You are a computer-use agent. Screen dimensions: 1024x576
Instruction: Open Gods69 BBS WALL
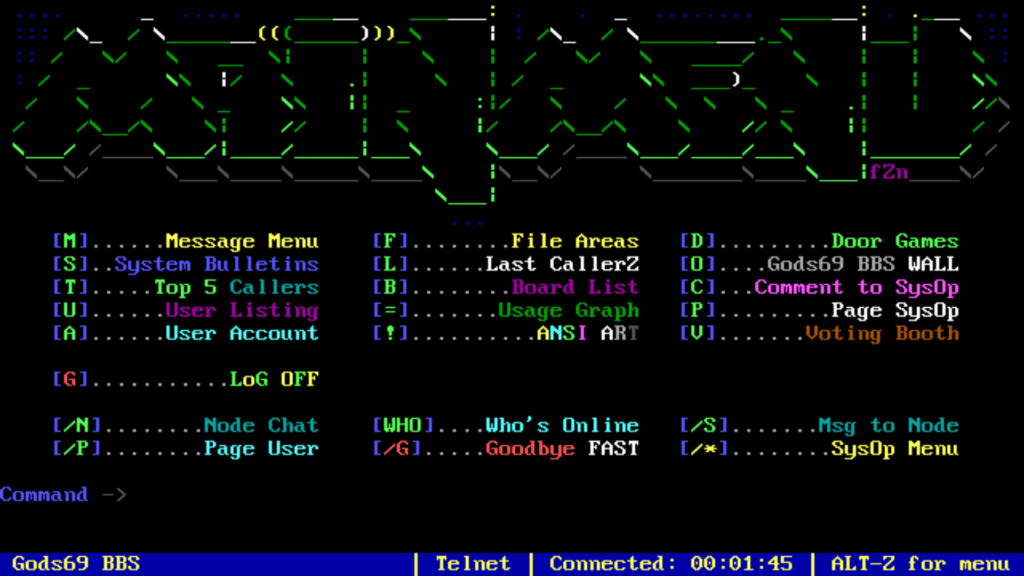pyautogui.click(x=862, y=264)
